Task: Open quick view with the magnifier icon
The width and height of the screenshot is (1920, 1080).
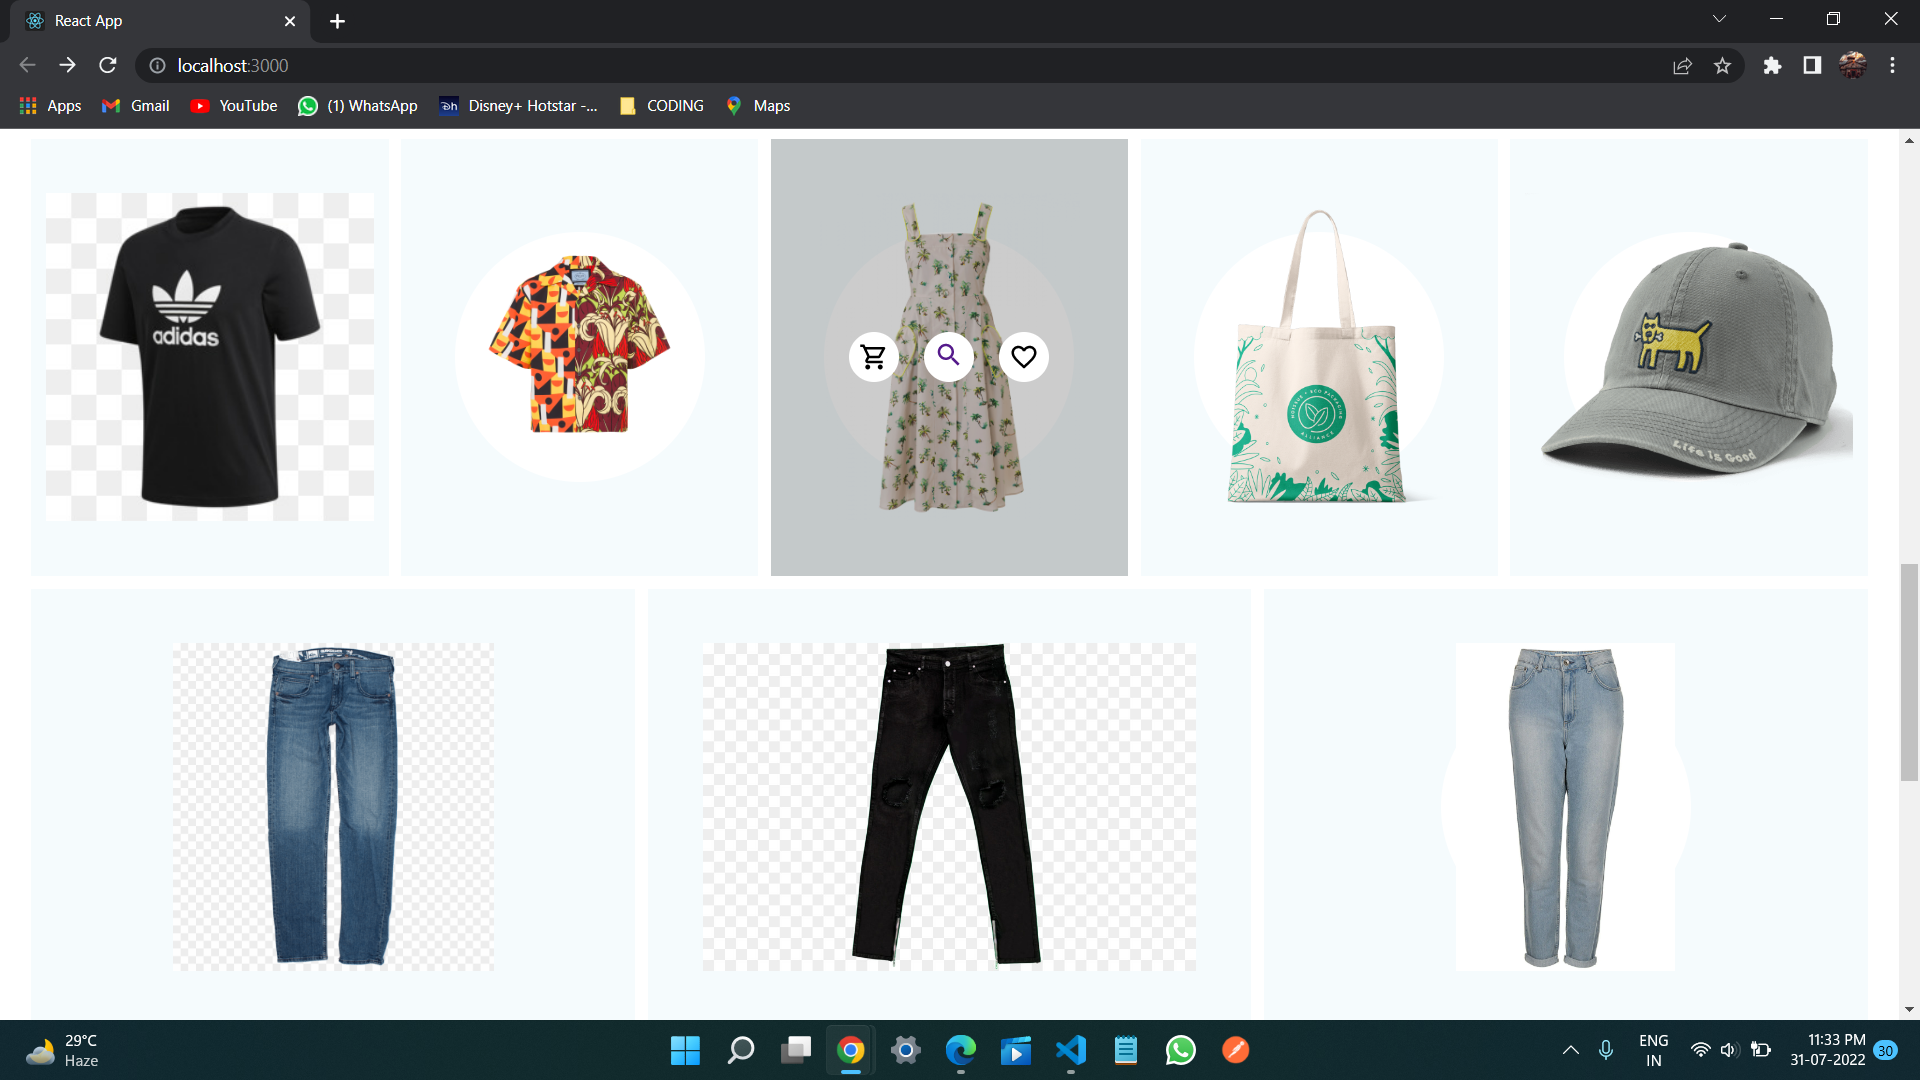Action: point(949,356)
